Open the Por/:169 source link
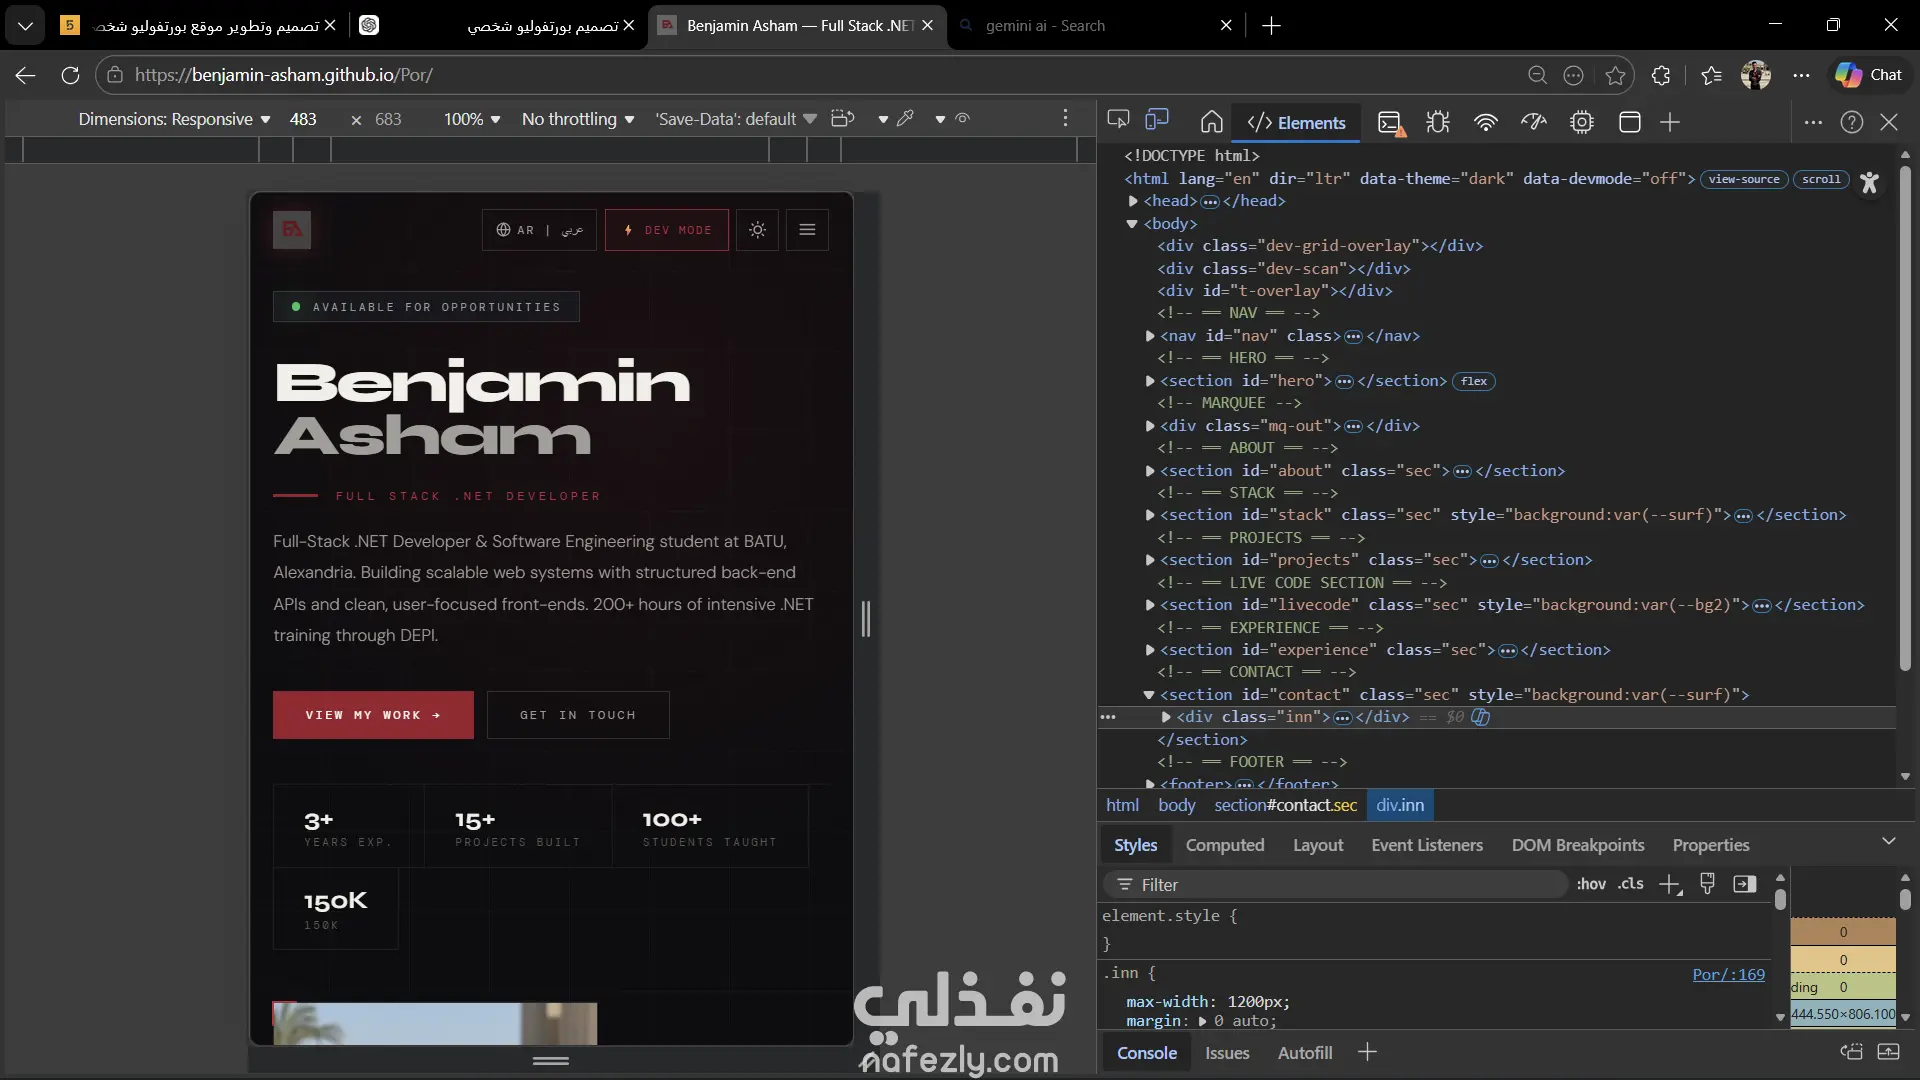The width and height of the screenshot is (1920, 1080). [x=1728, y=974]
